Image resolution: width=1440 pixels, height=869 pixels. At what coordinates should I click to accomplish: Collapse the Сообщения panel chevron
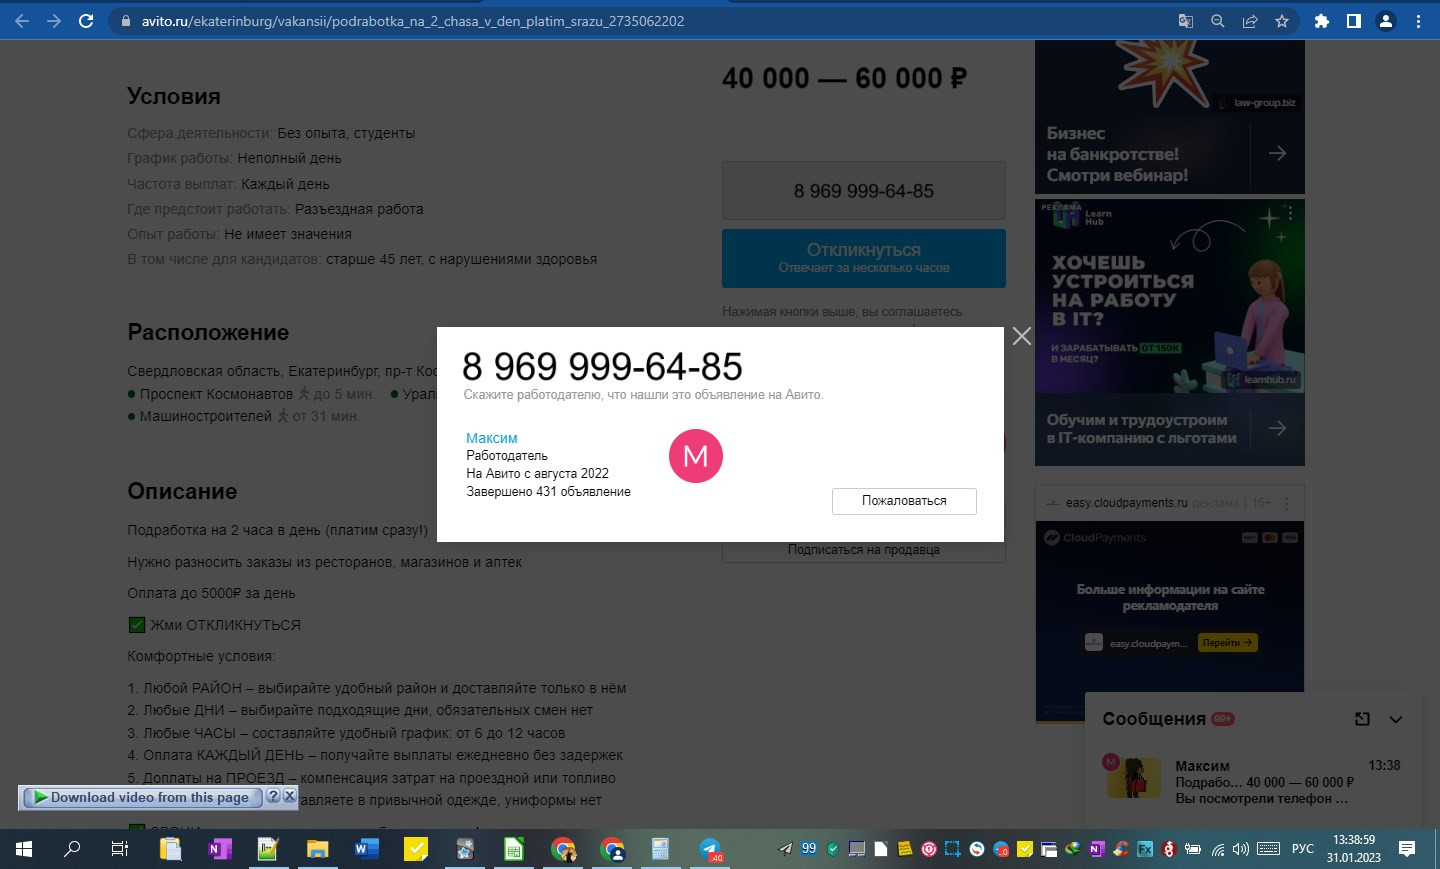(x=1396, y=719)
